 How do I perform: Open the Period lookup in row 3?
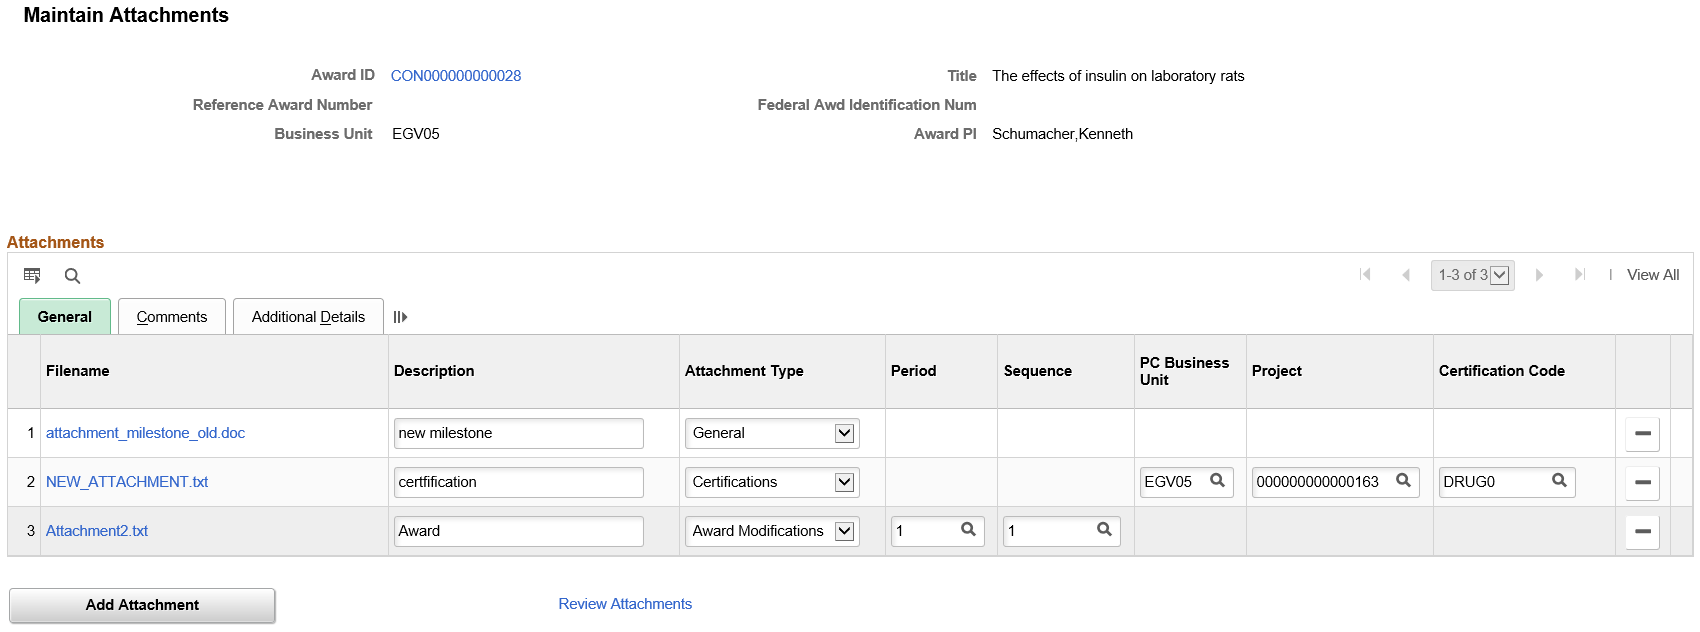pyautogui.click(x=968, y=530)
